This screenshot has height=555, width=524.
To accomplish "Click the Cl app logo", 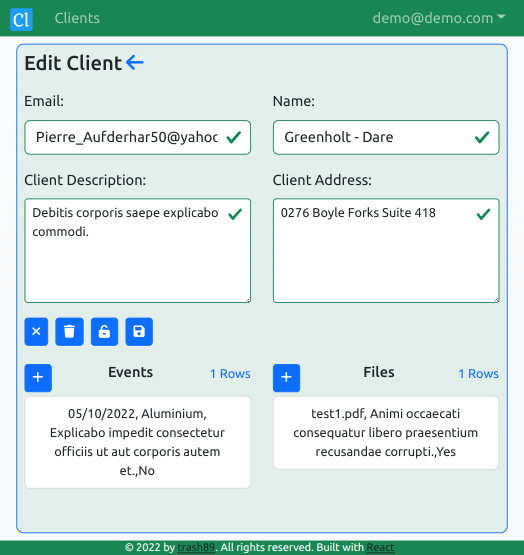I will (21, 19).
